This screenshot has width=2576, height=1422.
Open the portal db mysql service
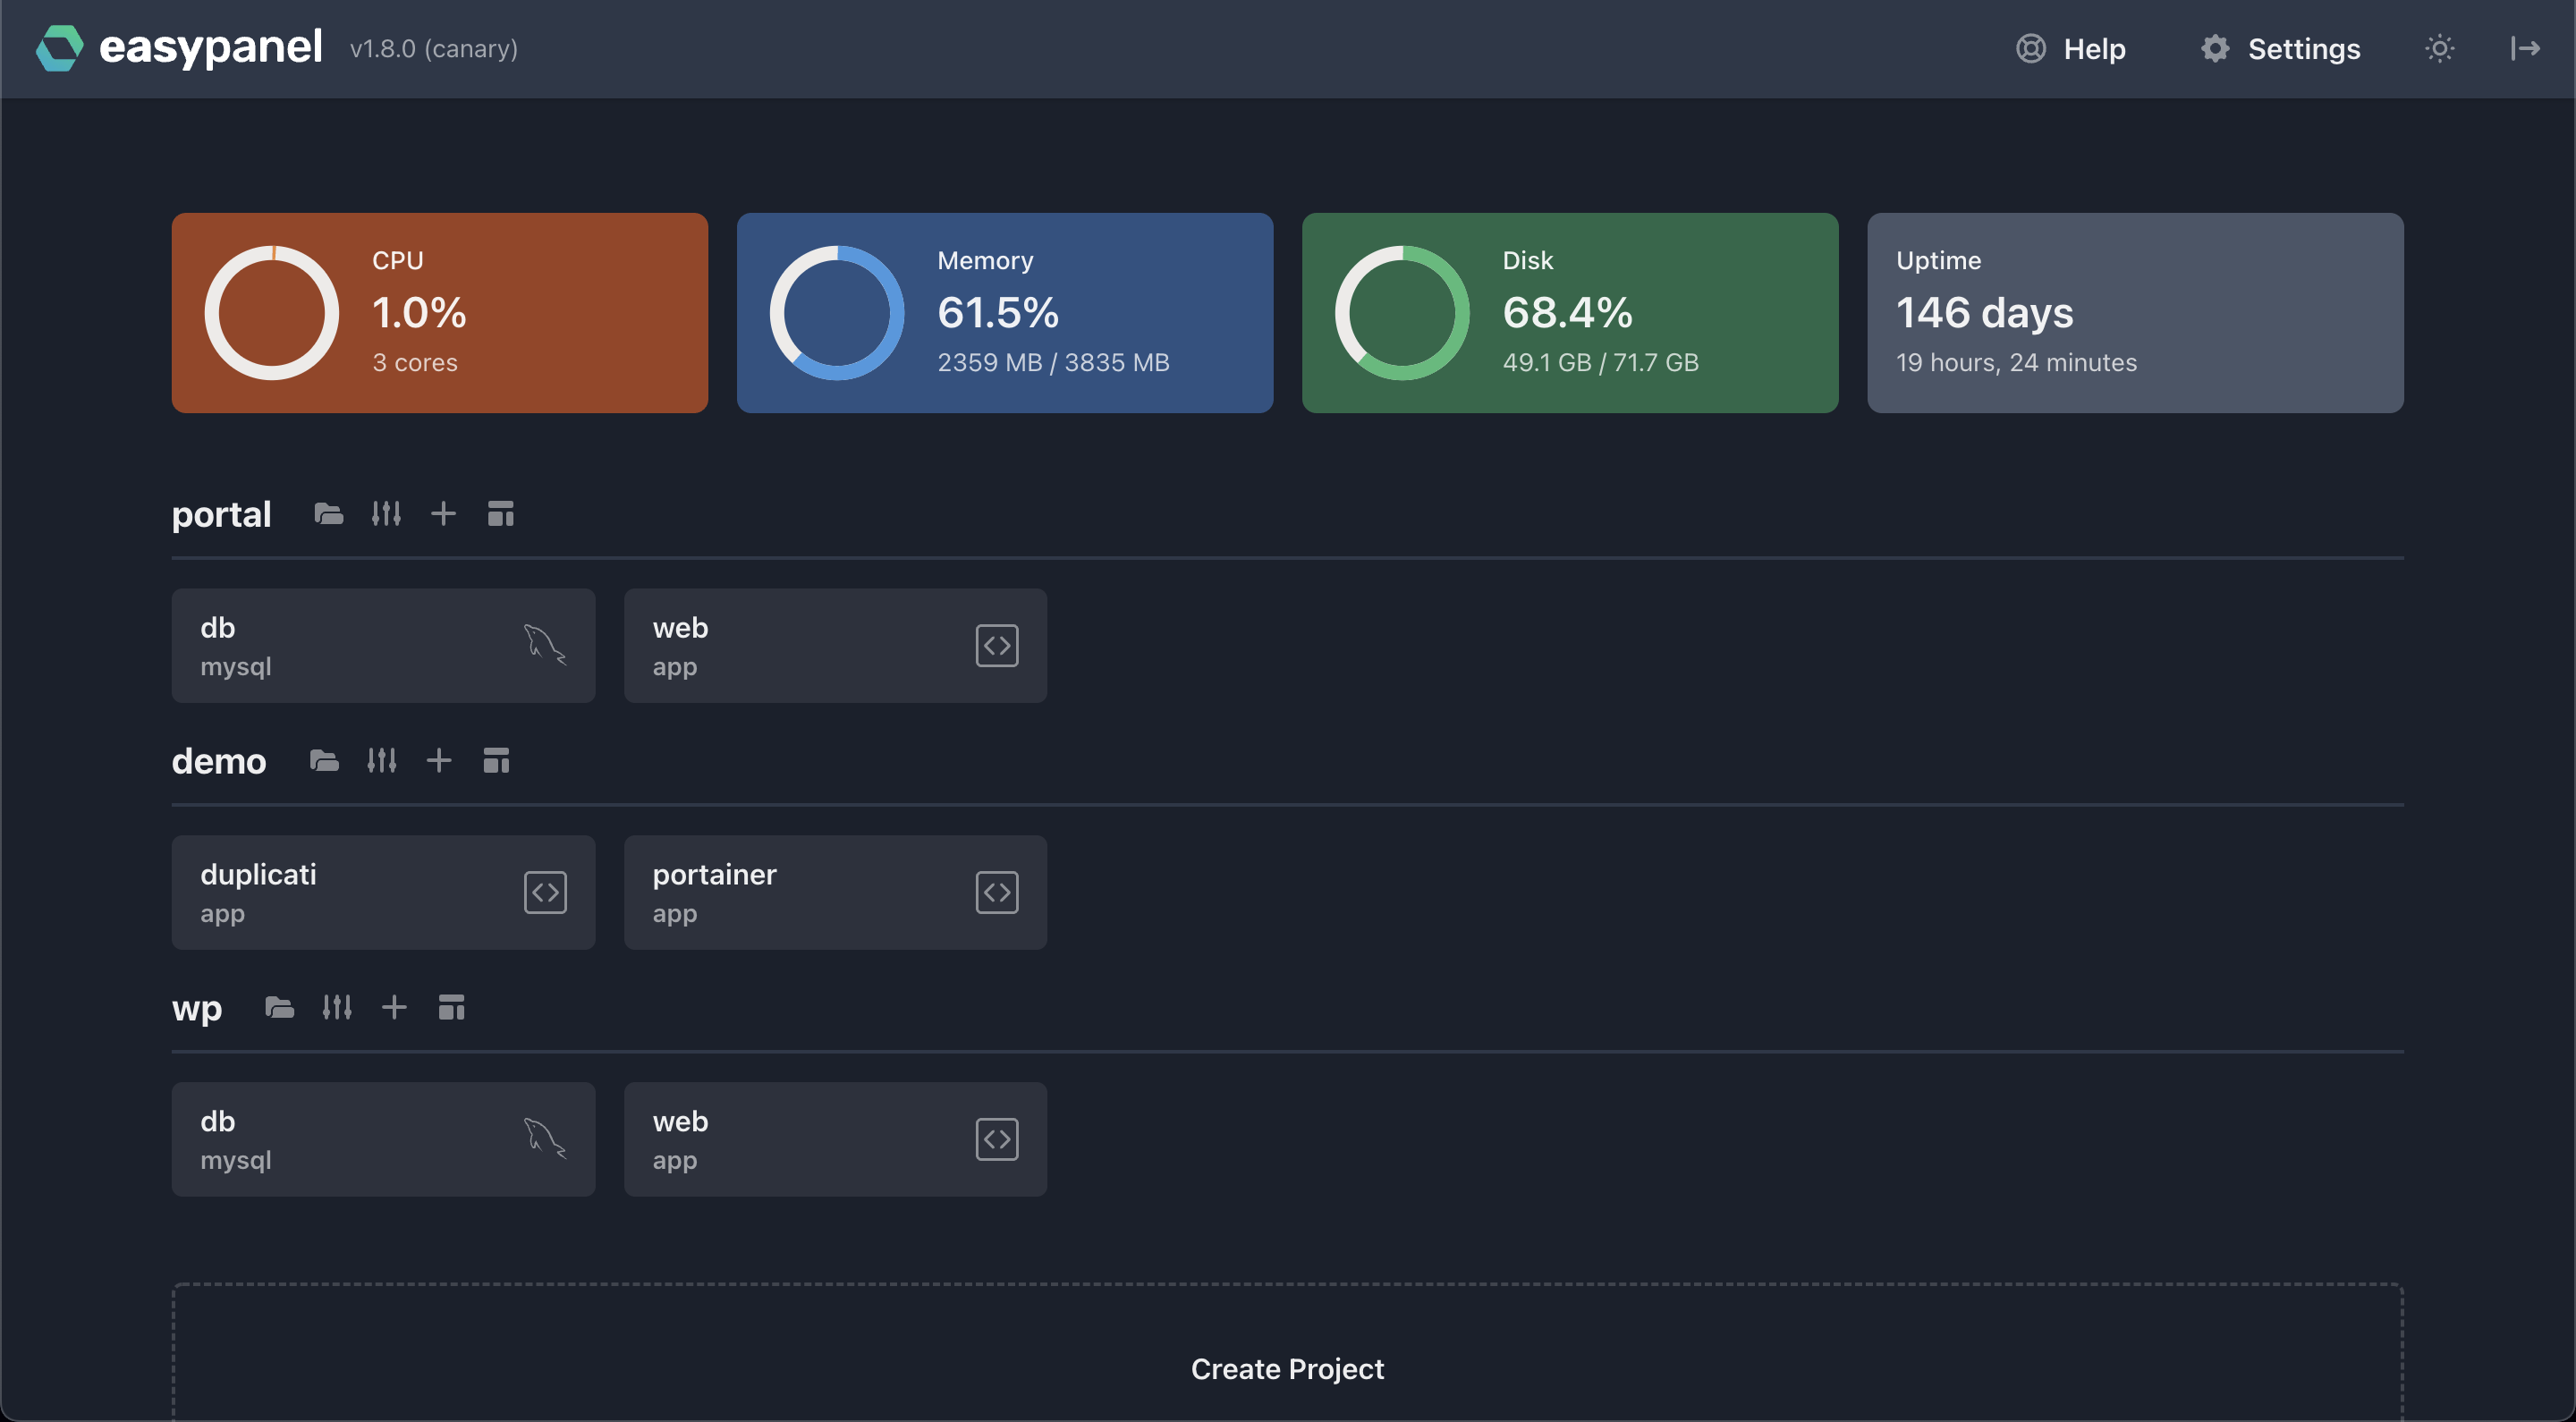[x=383, y=646]
